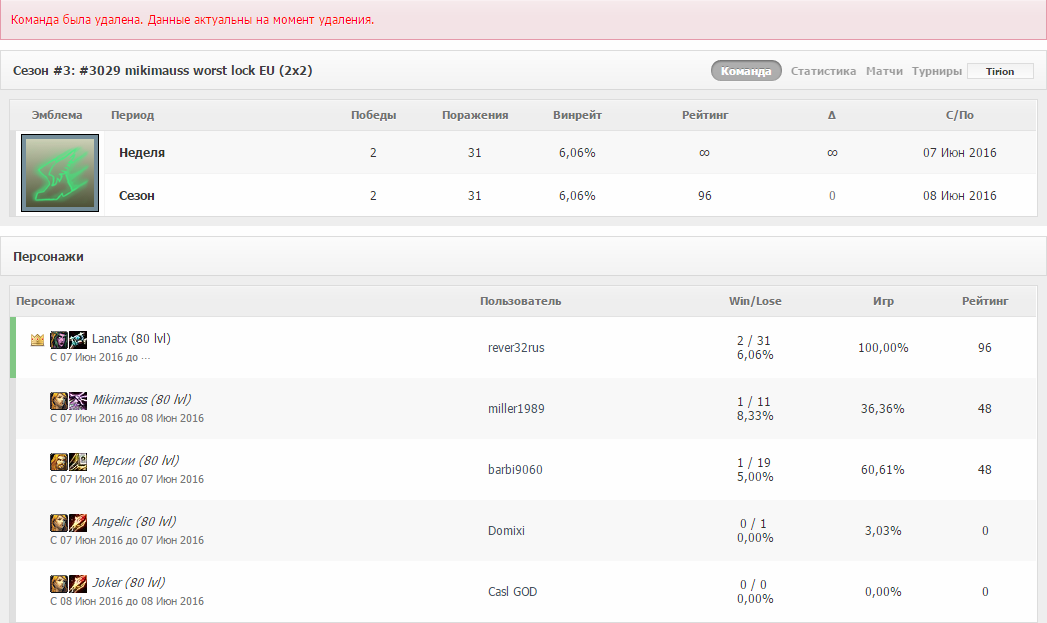Click the red class icon next to Joker
Viewport: 1047px width, 623px height.
(x=78, y=584)
